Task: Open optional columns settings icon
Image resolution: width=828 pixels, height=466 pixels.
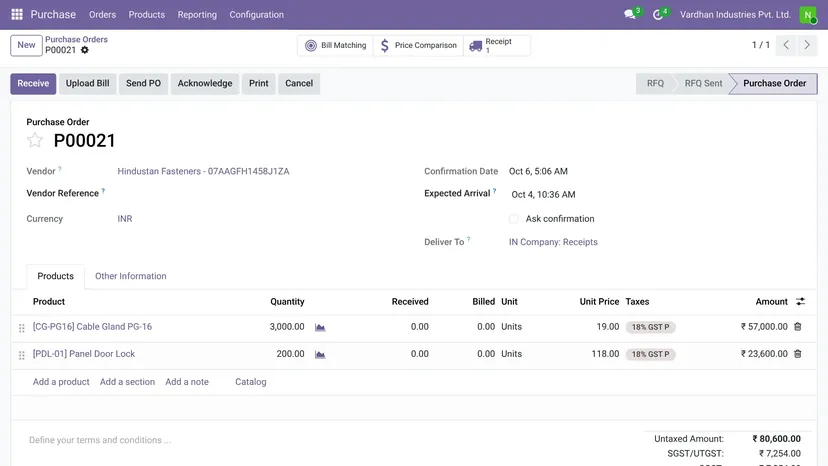Action: [801, 302]
